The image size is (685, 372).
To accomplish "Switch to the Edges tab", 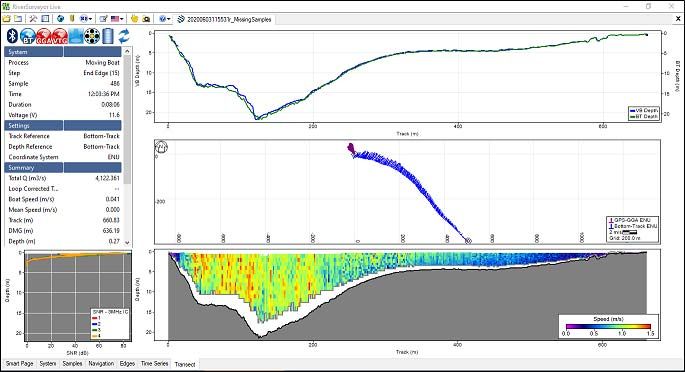I will click(x=127, y=363).
